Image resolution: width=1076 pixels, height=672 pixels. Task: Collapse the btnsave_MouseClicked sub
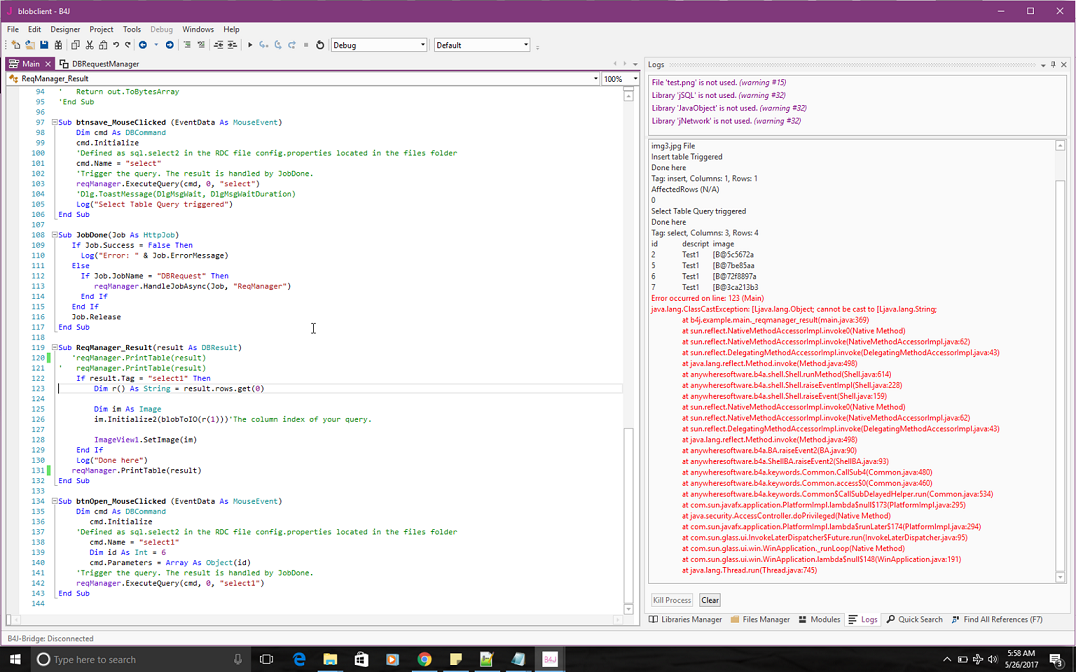coord(55,123)
